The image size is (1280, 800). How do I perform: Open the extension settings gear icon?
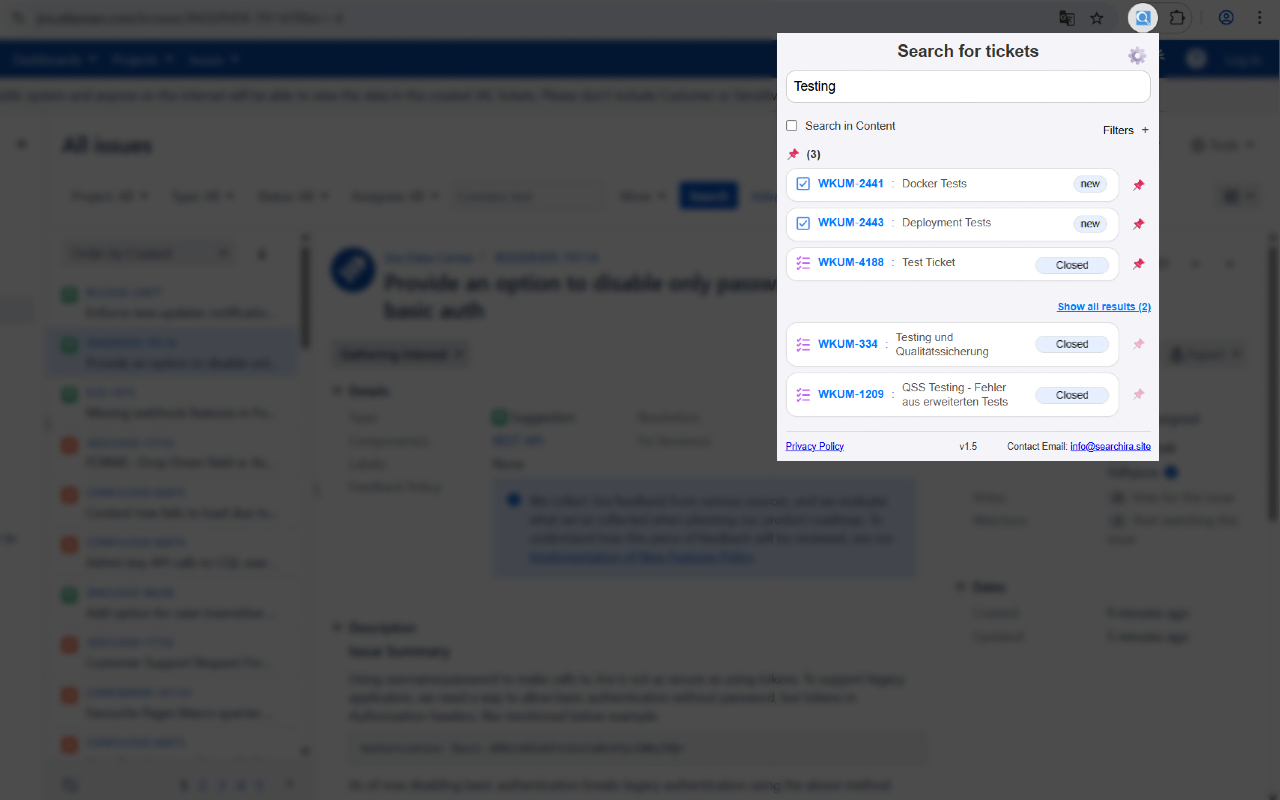pyautogui.click(x=1137, y=55)
